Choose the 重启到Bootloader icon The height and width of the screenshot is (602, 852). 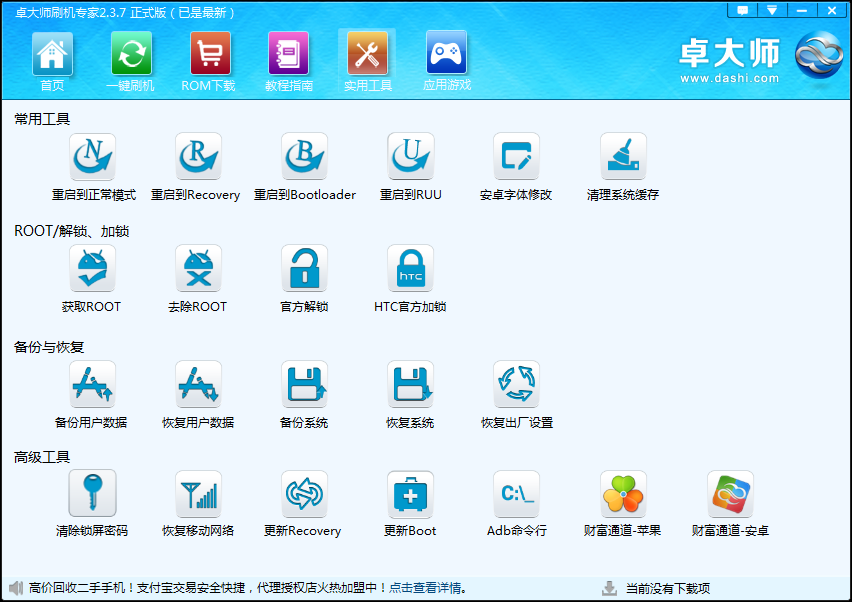(x=304, y=156)
